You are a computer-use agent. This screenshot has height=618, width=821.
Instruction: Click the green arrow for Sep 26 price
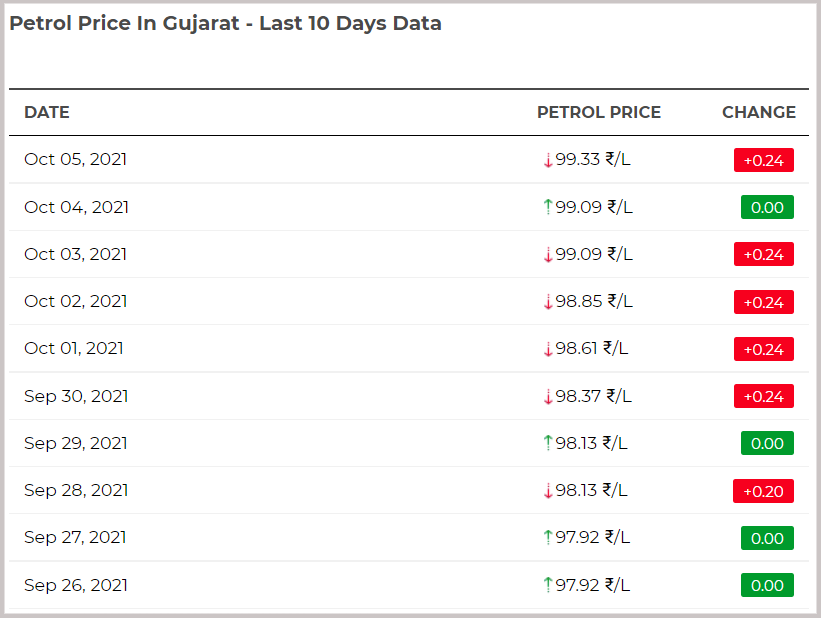tap(548, 585)
